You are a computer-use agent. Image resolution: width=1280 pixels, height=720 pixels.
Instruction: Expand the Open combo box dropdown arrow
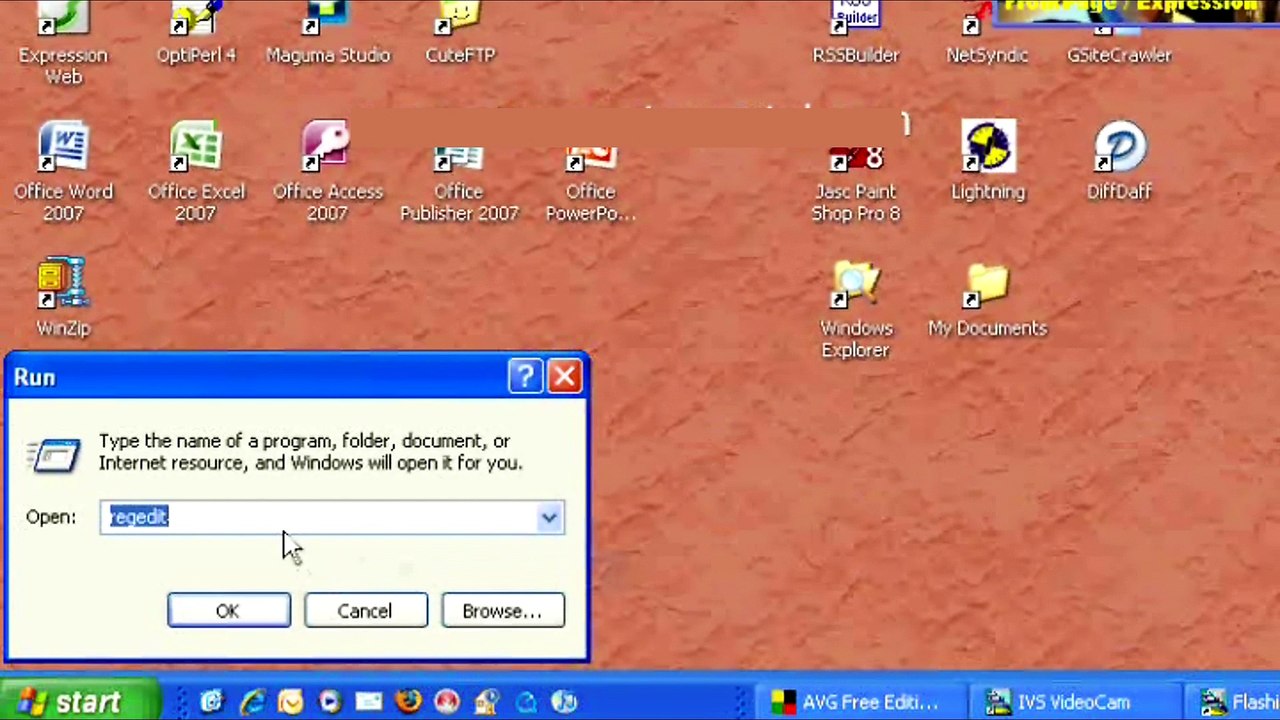[549, 517]
